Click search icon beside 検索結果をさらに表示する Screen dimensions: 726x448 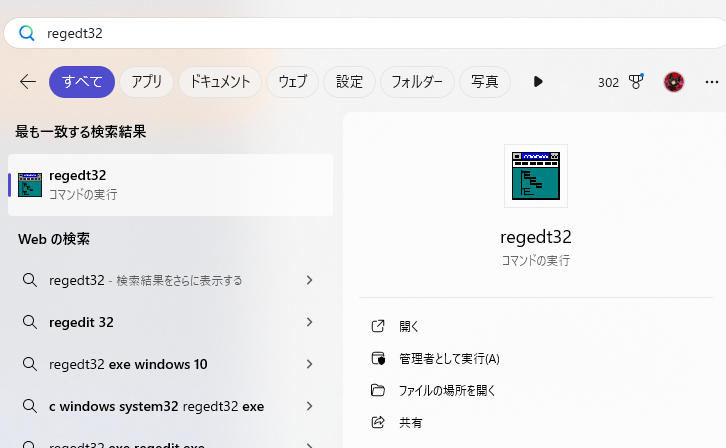click(x=30, y=280)
